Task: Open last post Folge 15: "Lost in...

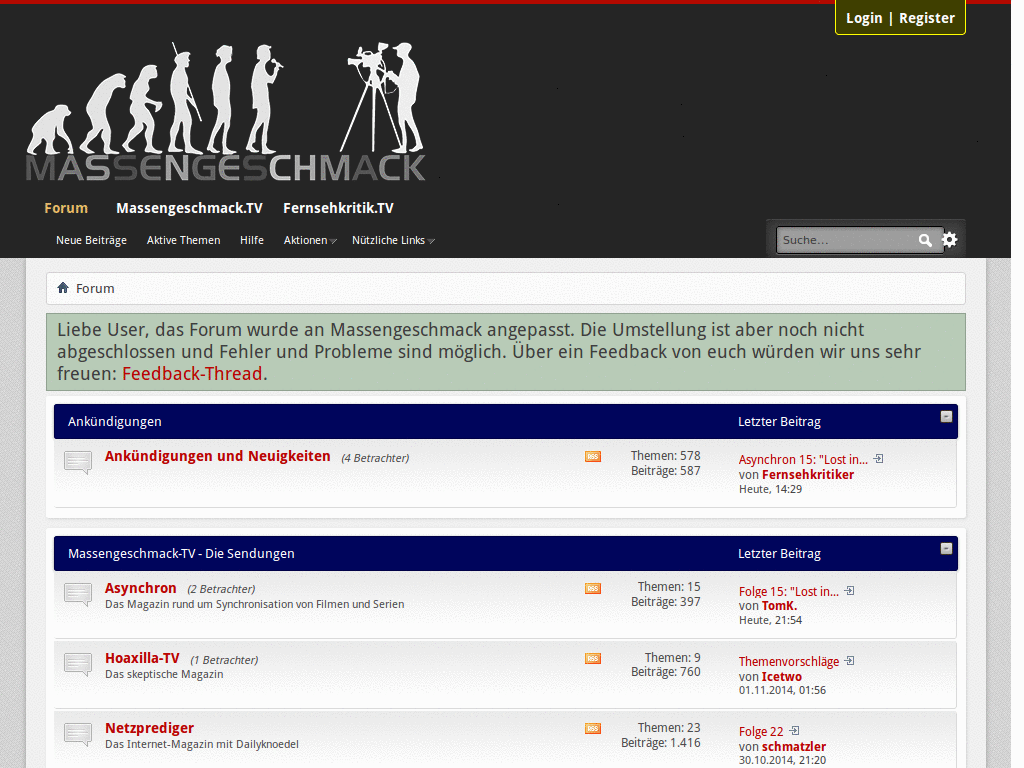Action: (x=789, y=592)
